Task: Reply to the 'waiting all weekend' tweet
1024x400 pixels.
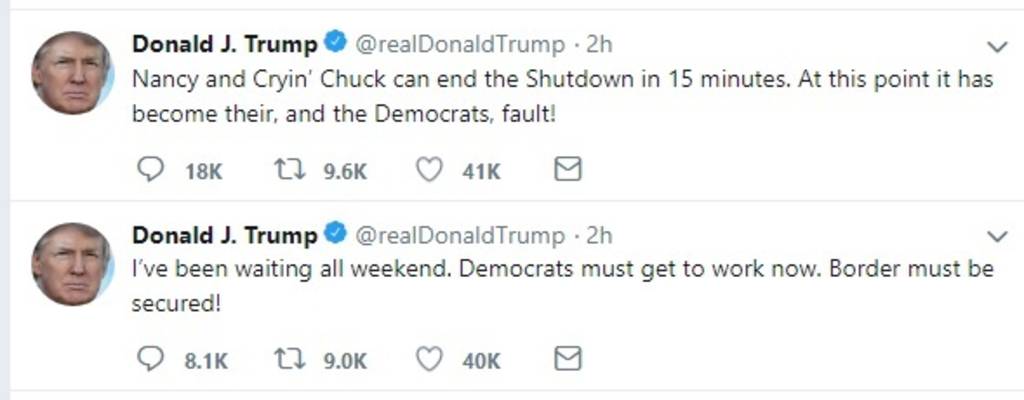Action: pos(148,360)
